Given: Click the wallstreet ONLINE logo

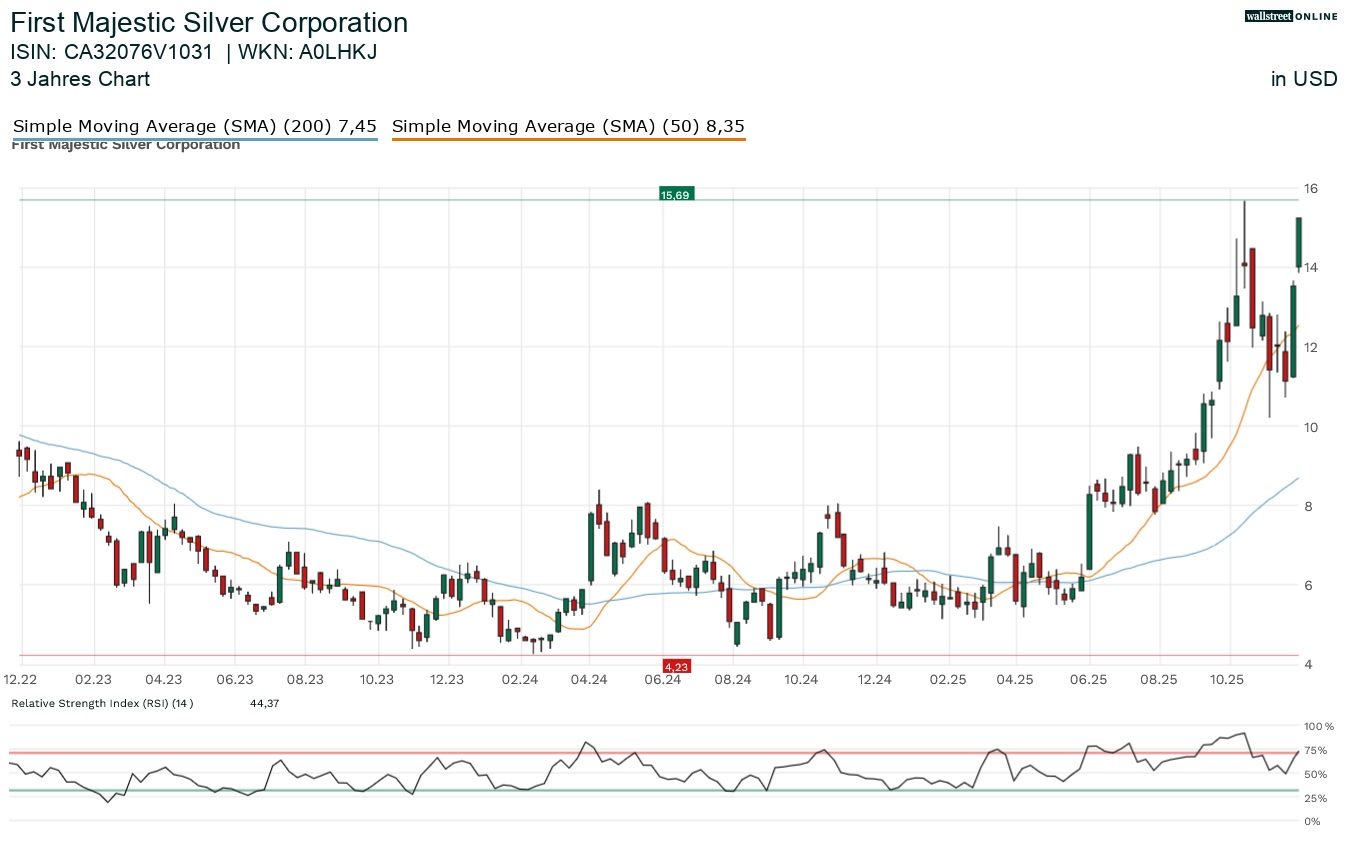Looking at the screenshot, I should click(1291, 16).
